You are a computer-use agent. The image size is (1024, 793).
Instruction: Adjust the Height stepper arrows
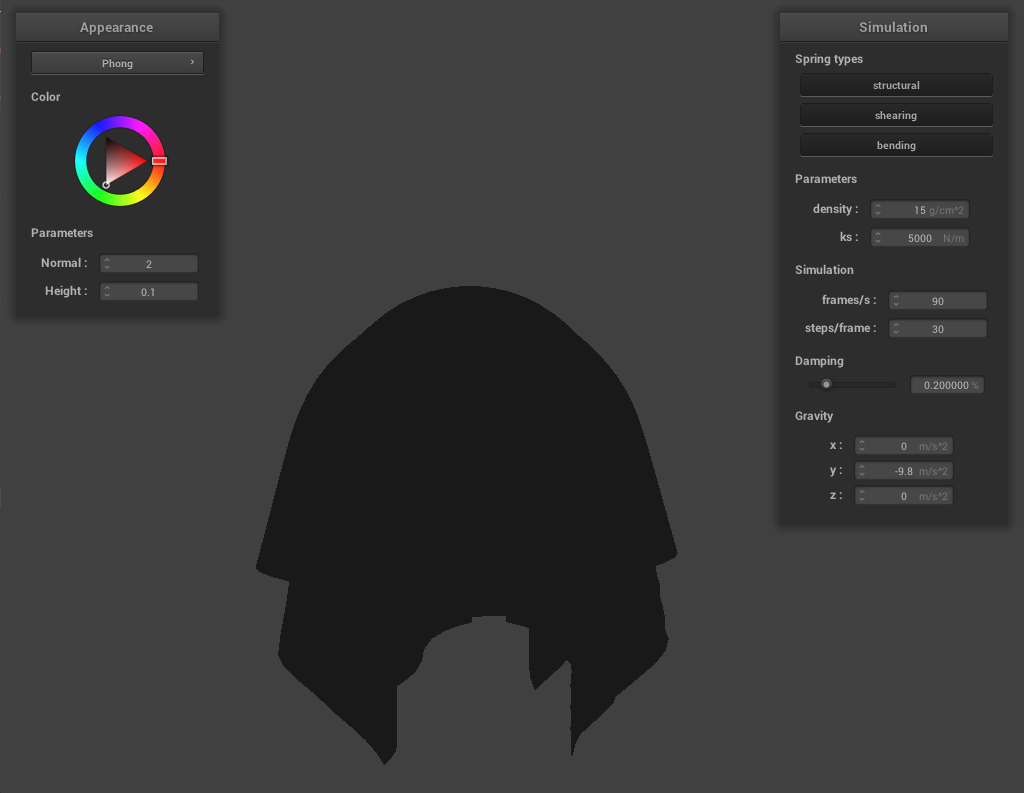[x=107, y=292]
